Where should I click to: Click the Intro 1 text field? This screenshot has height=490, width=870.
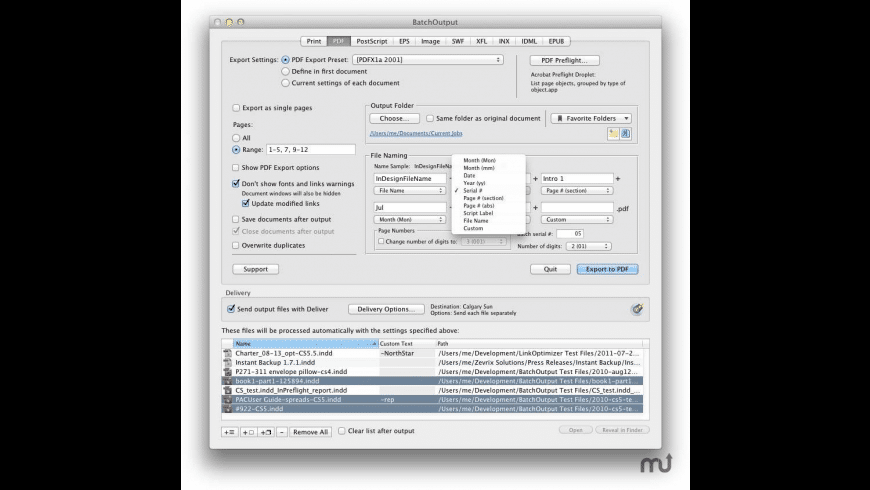click(x=577, y=179)
